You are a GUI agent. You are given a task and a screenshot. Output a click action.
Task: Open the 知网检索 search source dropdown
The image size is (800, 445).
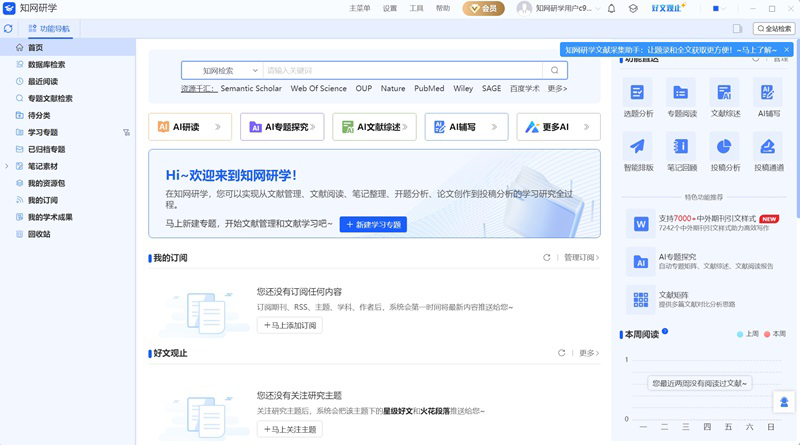coord(221,70)
